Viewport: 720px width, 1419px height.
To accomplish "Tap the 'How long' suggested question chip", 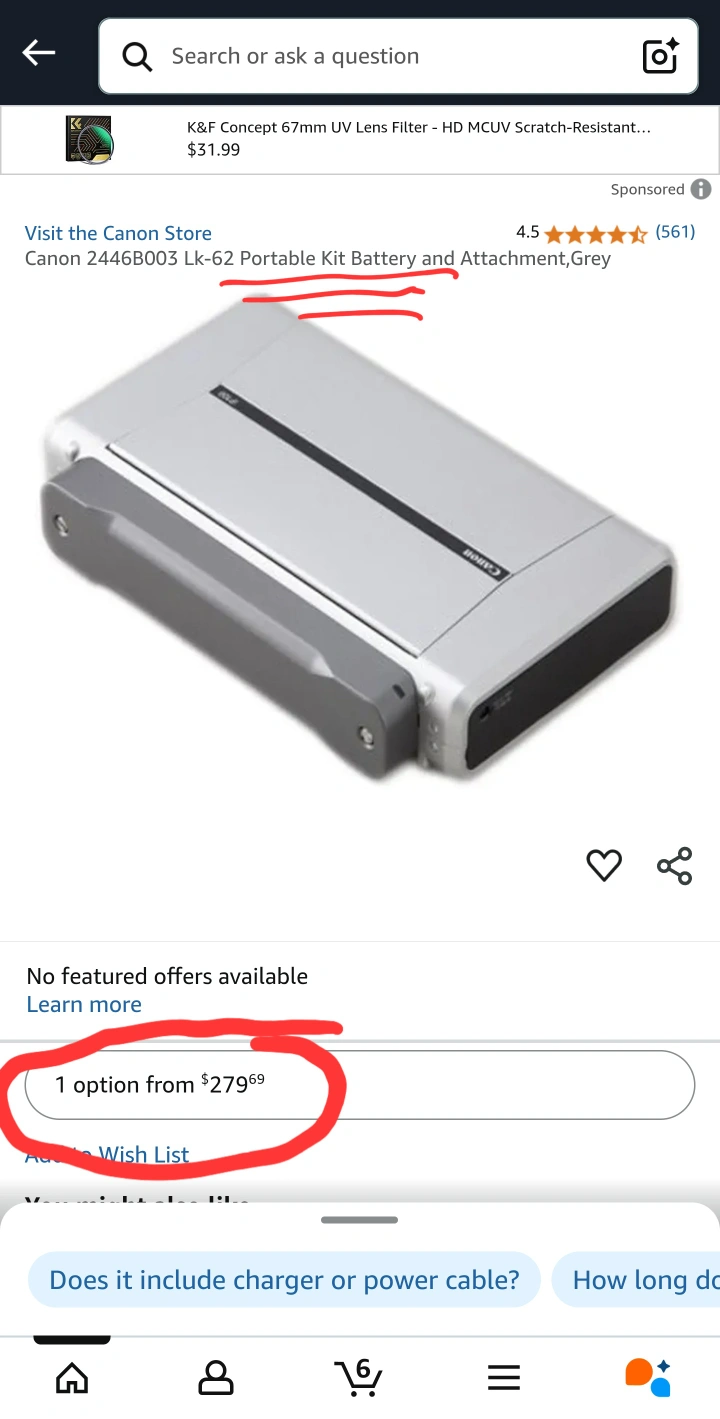I will (x=636, y=1280).
